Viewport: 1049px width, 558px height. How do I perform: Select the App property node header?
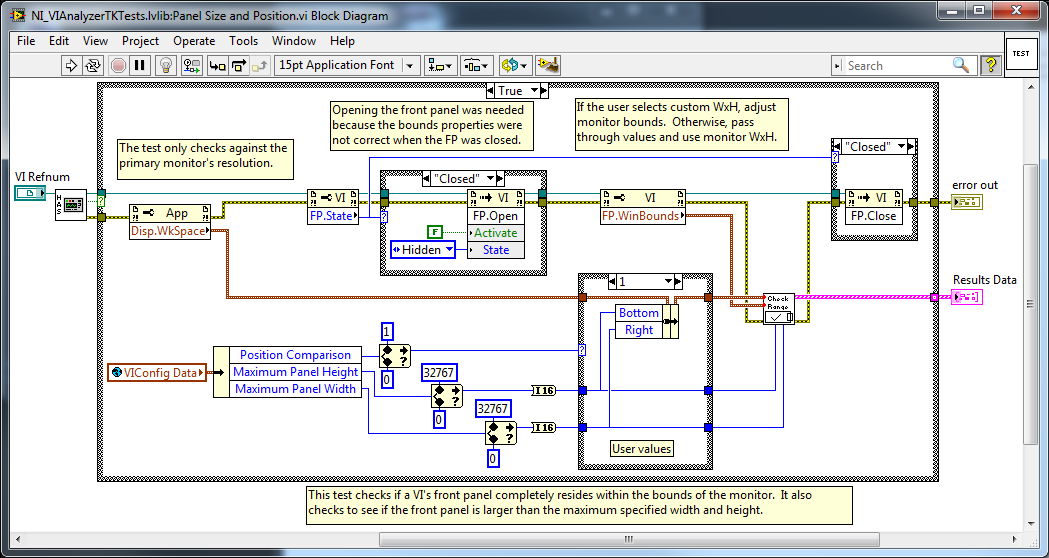click(169, 213)
